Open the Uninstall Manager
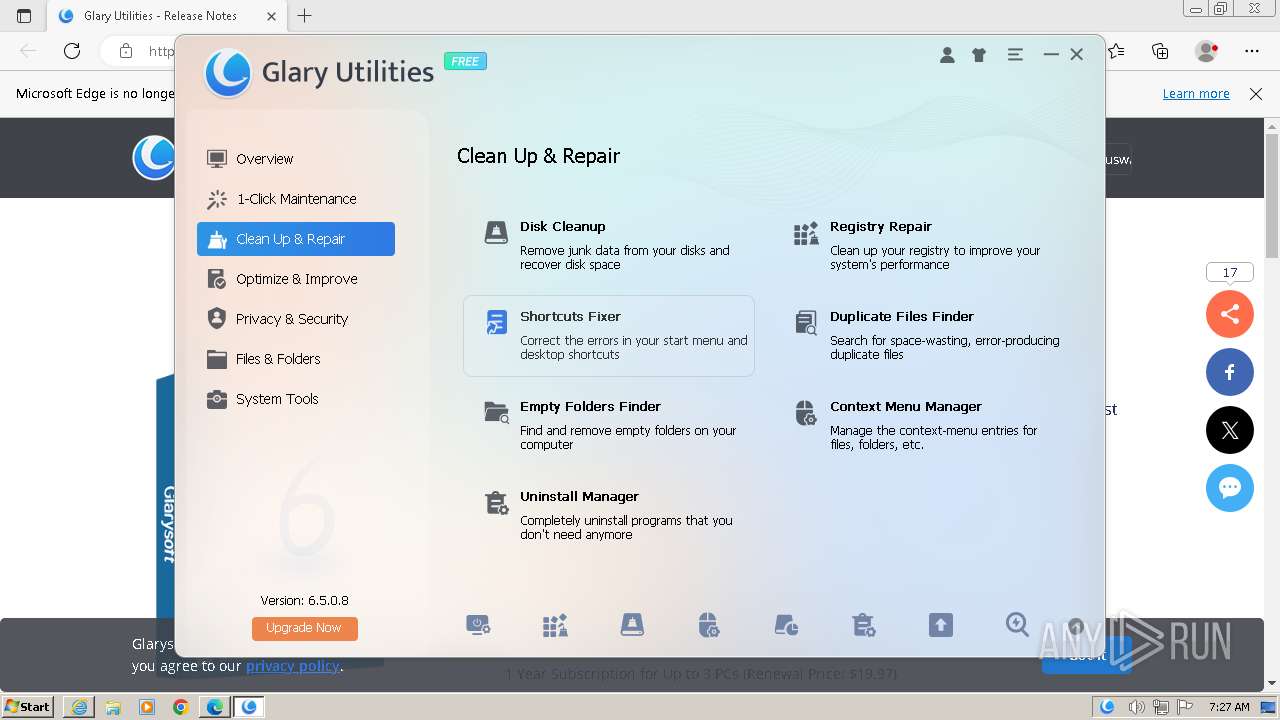 pos(608,515)
